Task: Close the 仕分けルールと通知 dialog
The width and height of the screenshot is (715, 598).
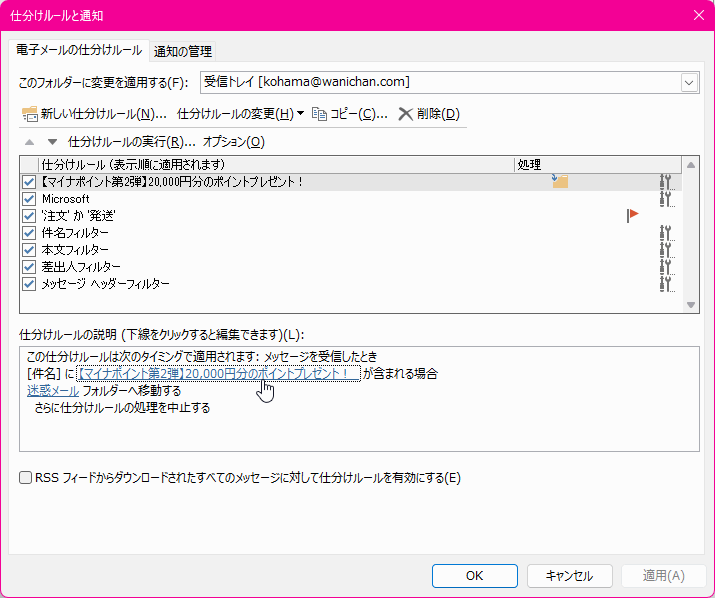Action: coord(699,15)
